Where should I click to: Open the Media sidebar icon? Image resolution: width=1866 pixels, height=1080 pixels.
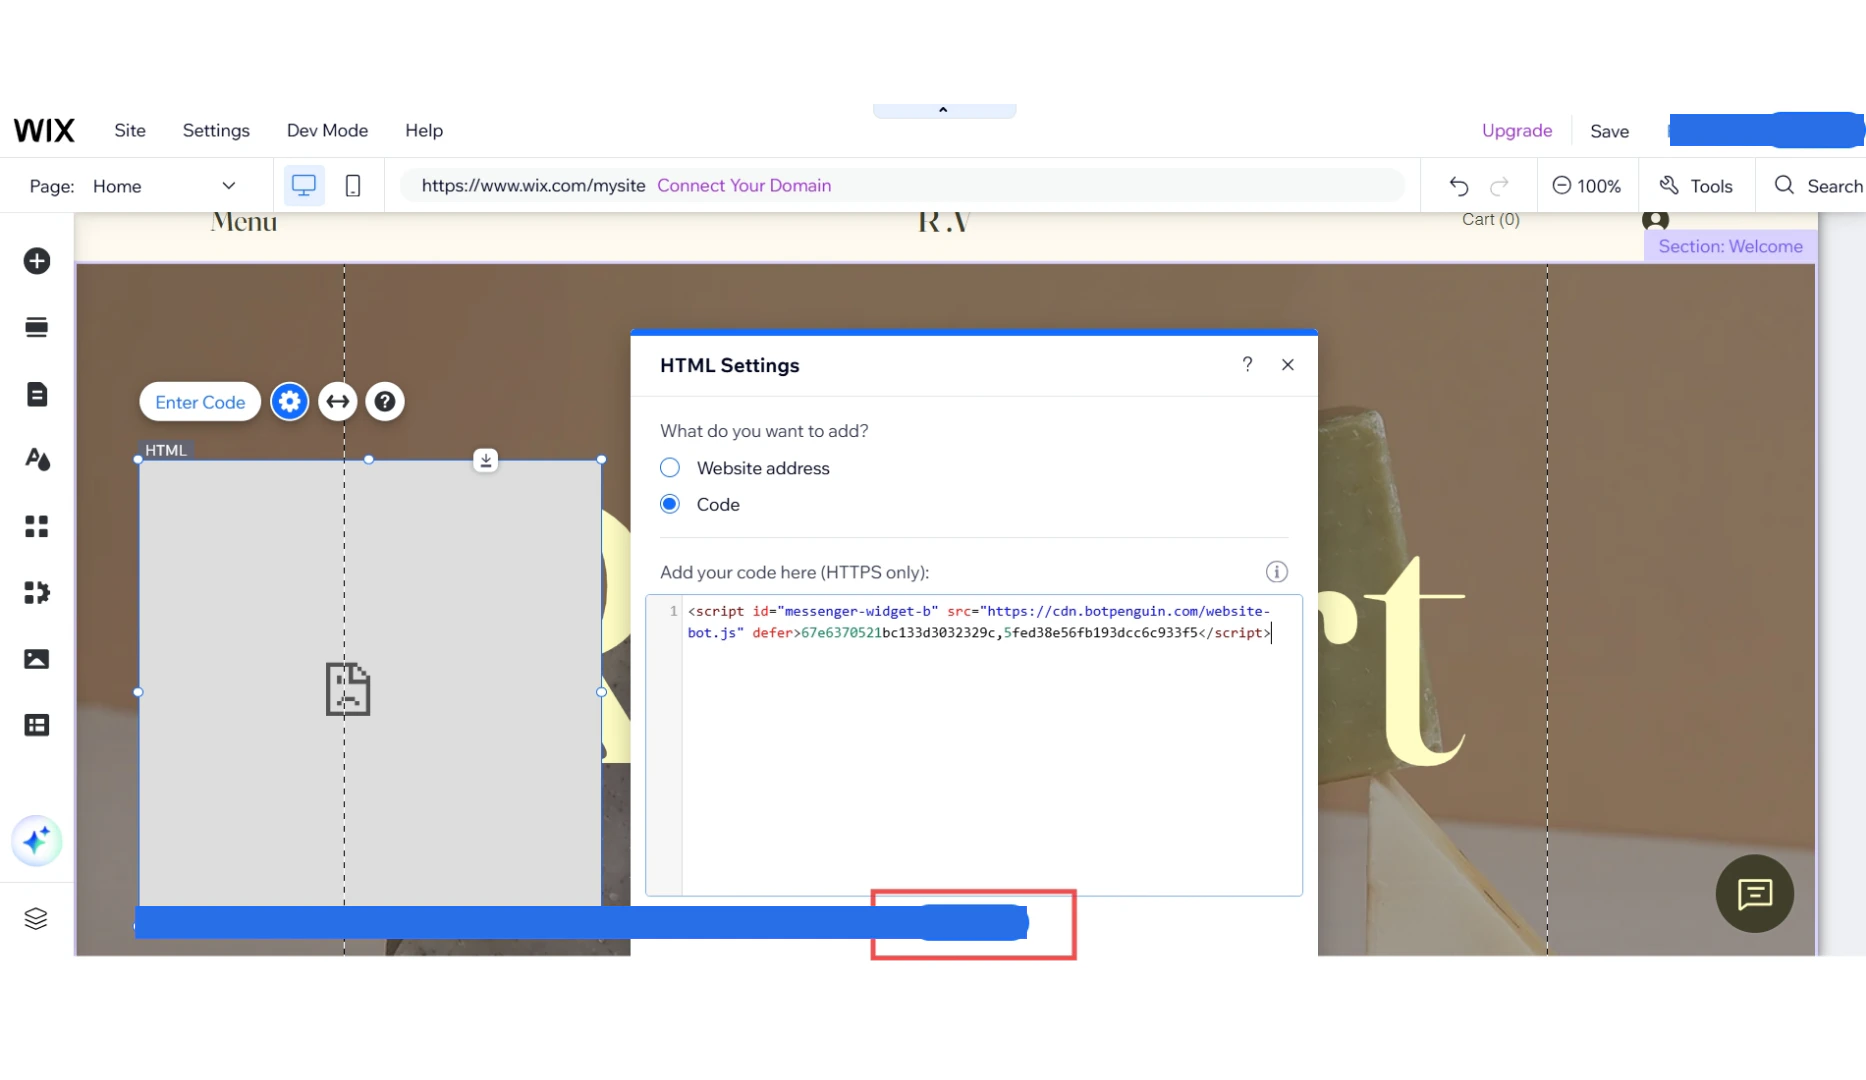click(x=37, y=659)
